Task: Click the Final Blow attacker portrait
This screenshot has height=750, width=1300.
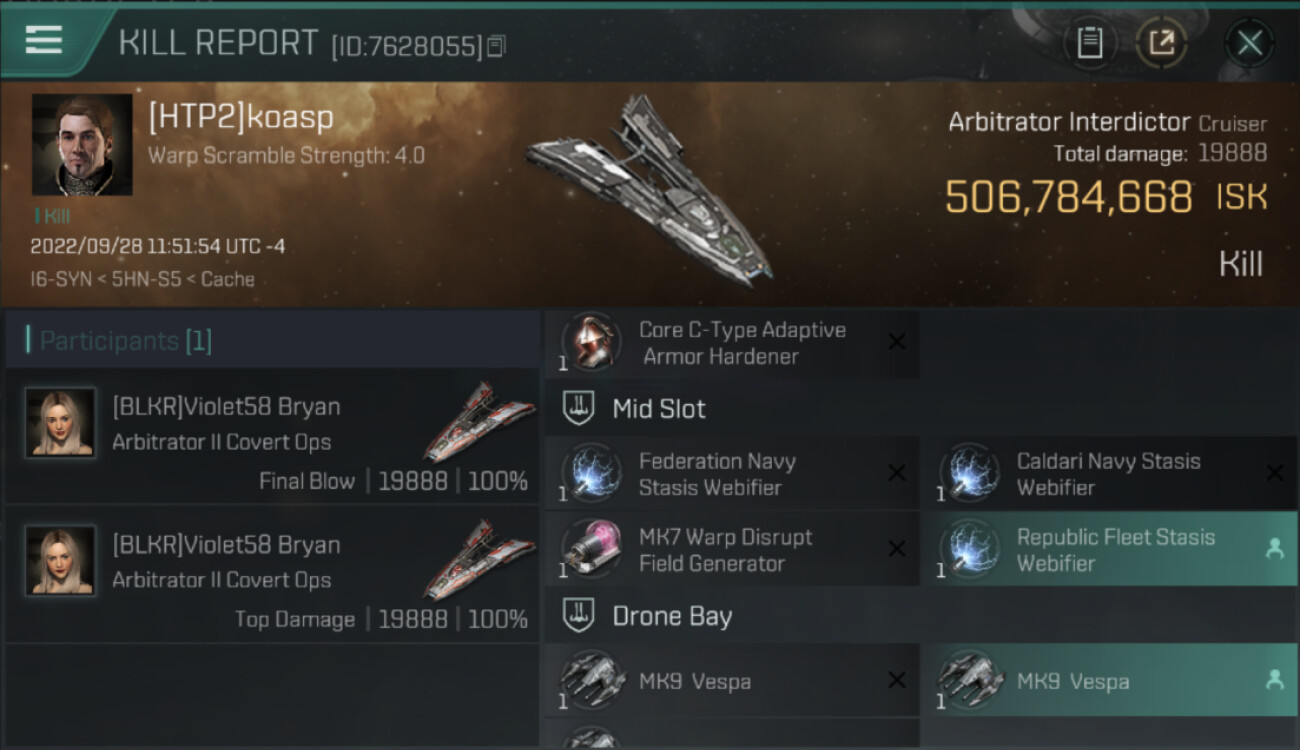Action: click(61, 423)
